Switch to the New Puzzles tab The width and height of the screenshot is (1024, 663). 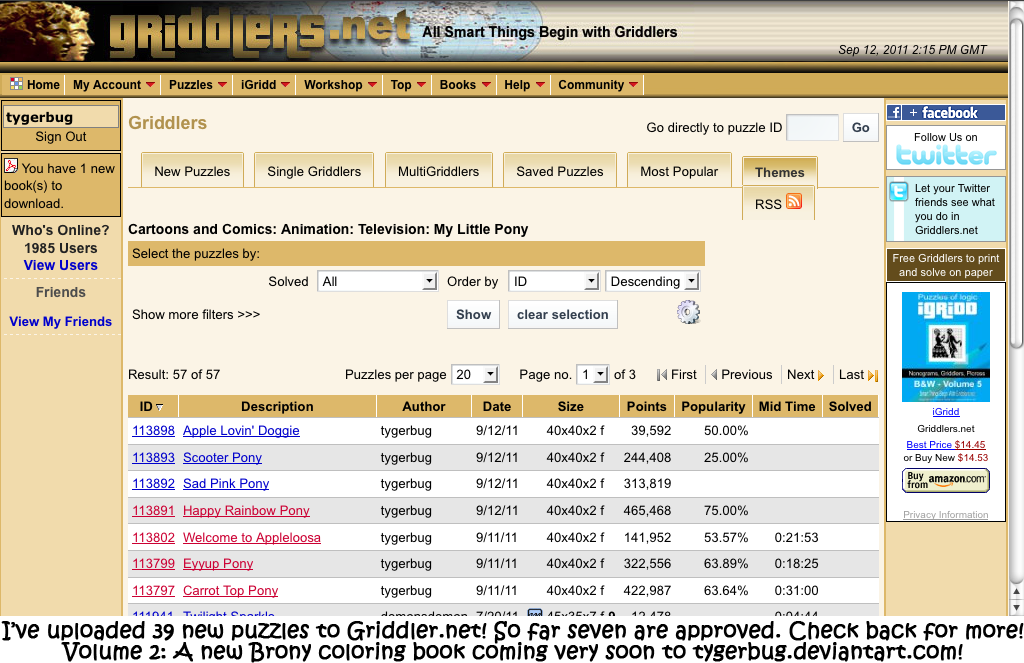tap(192, 171)
